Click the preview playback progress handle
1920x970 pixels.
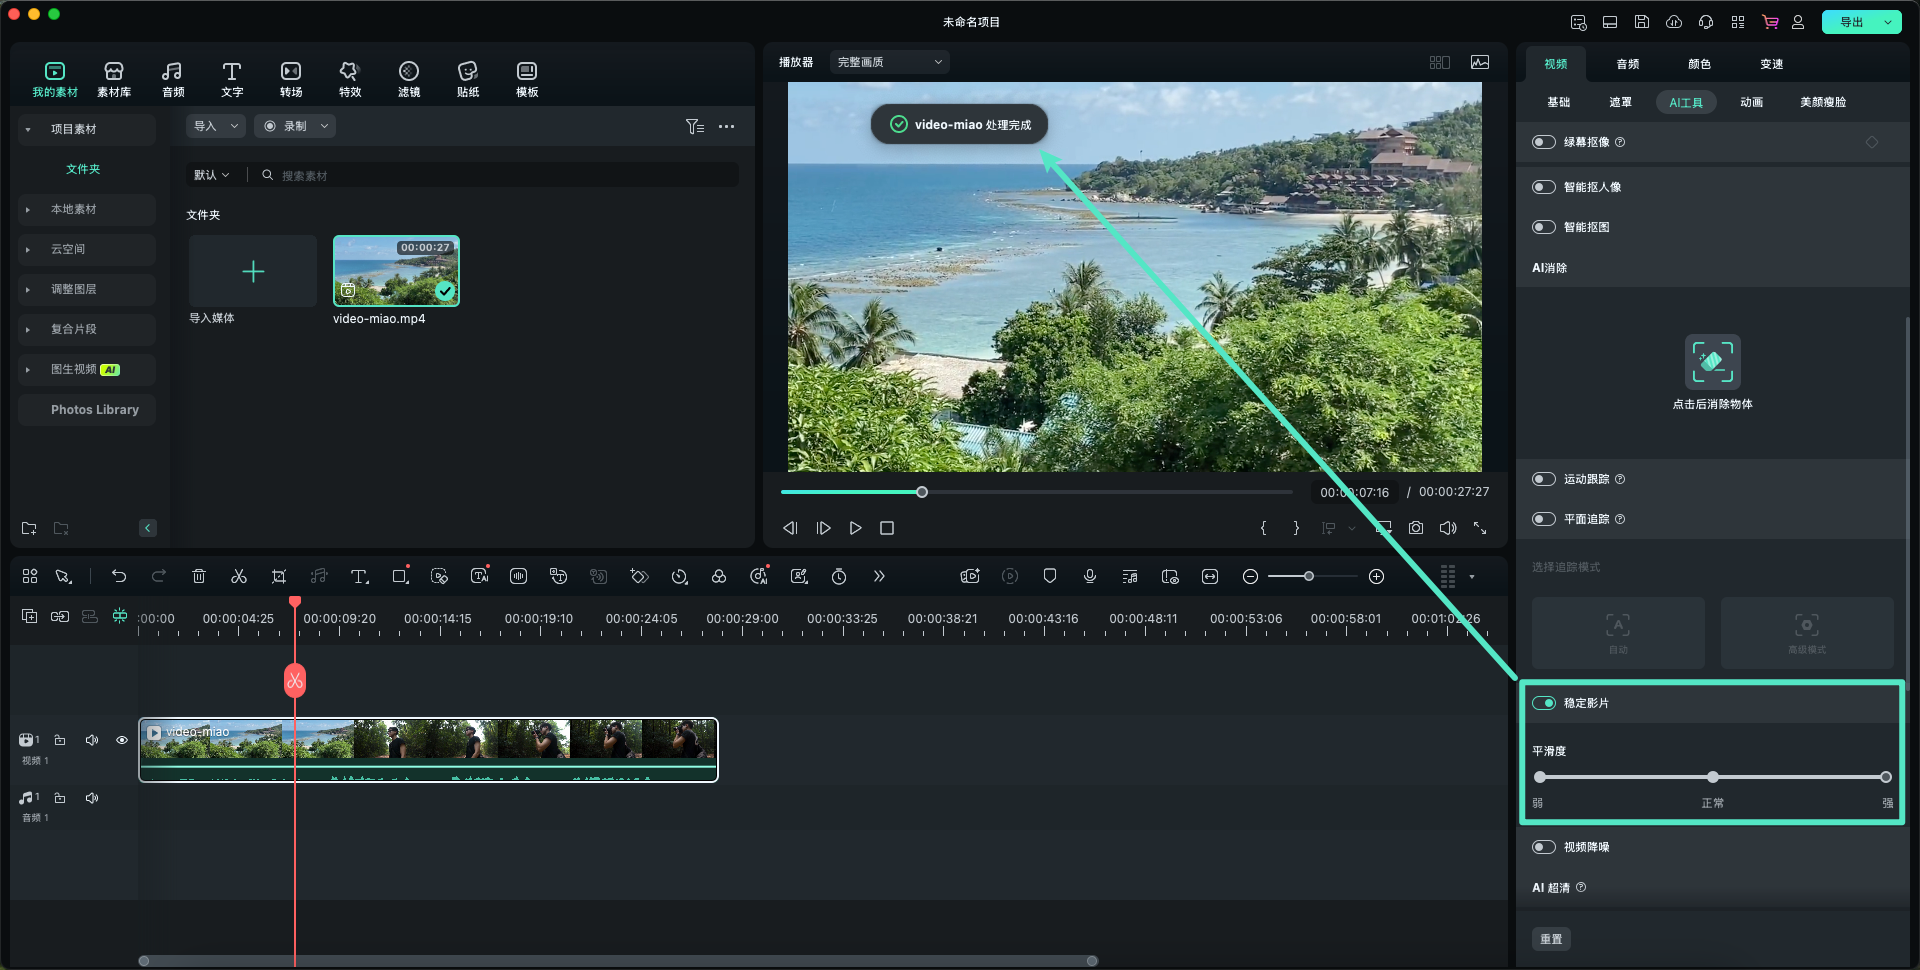922,492
